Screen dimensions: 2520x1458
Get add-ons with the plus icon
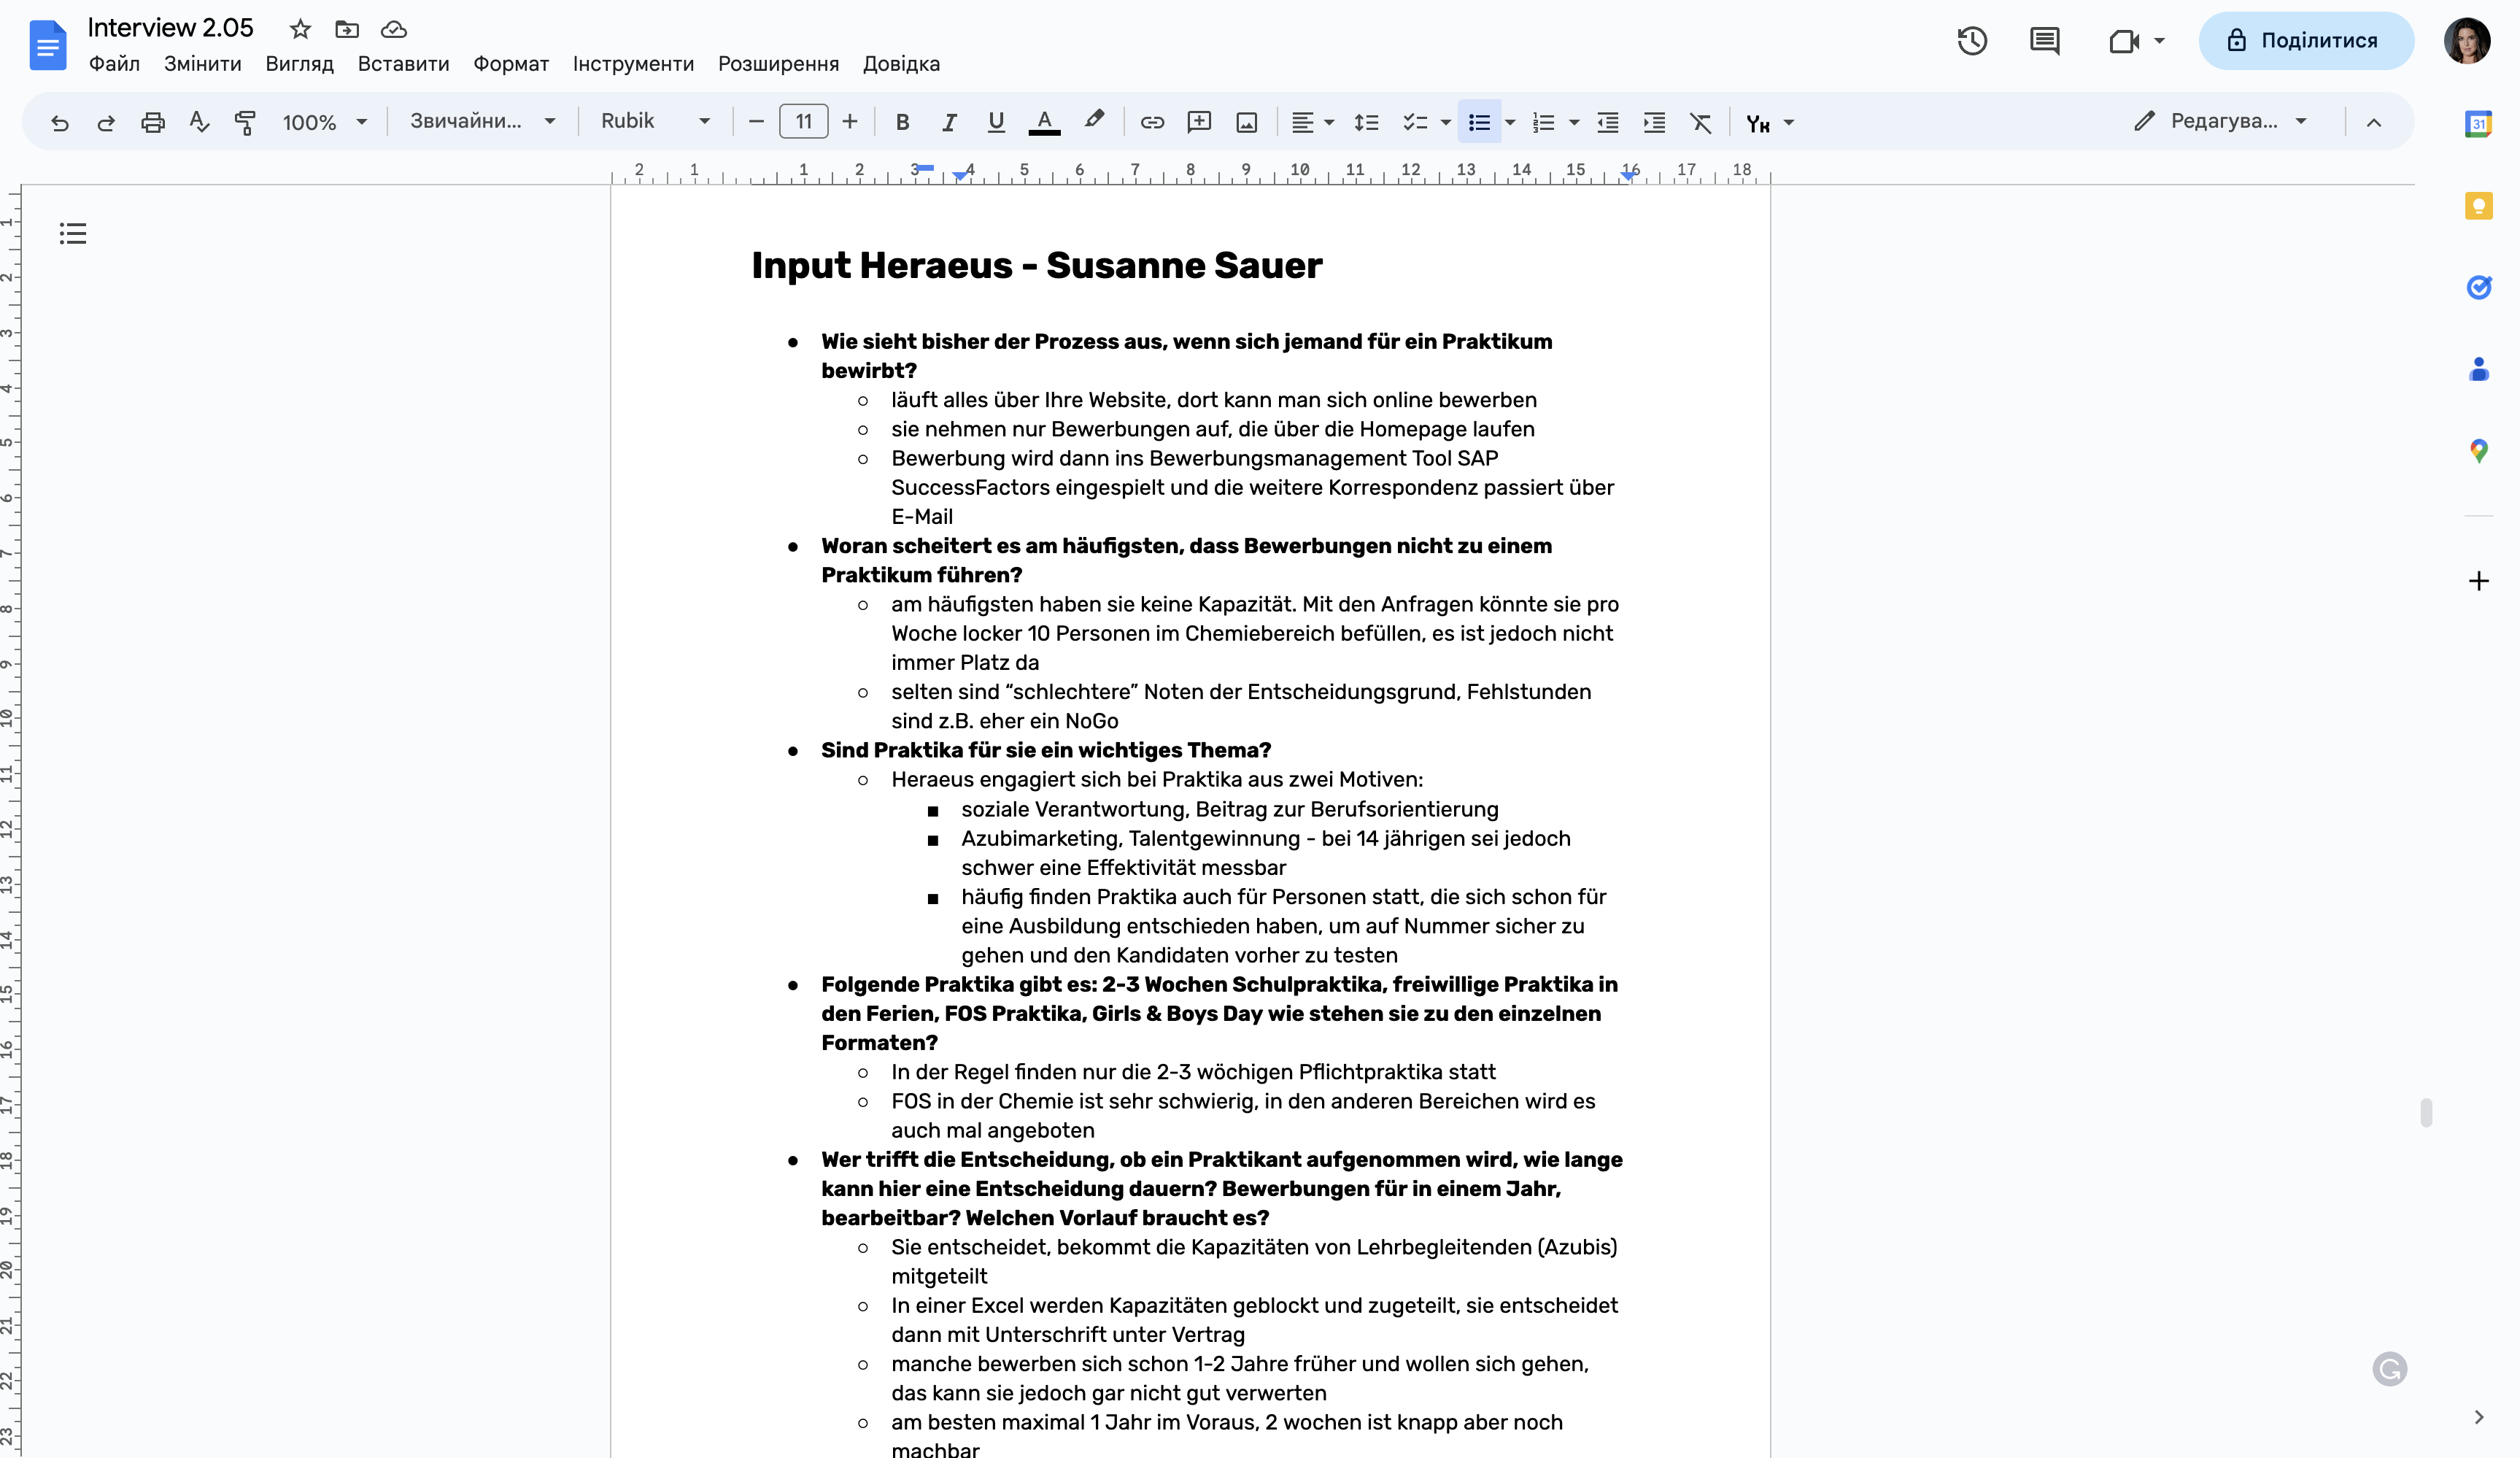(x=2478, y=581)
